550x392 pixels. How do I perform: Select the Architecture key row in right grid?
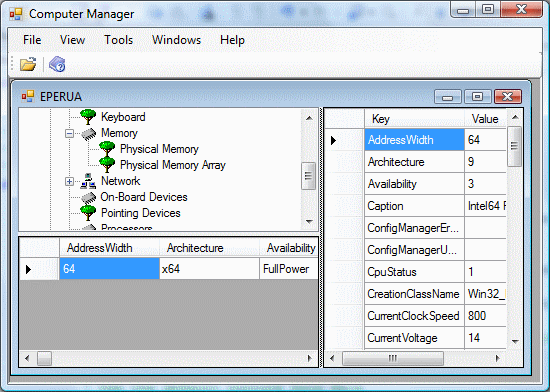414,162
